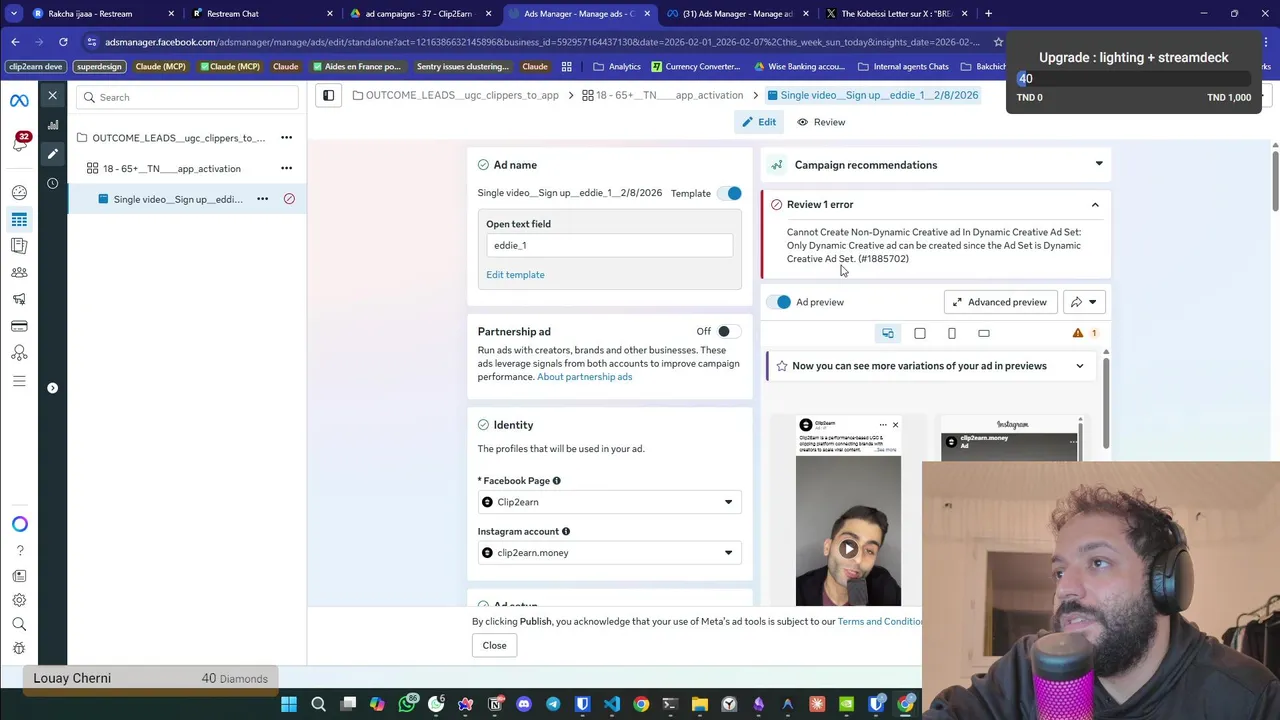
Task: Select the pencil Edit mode icon
Action: click(x=53, y=154)
